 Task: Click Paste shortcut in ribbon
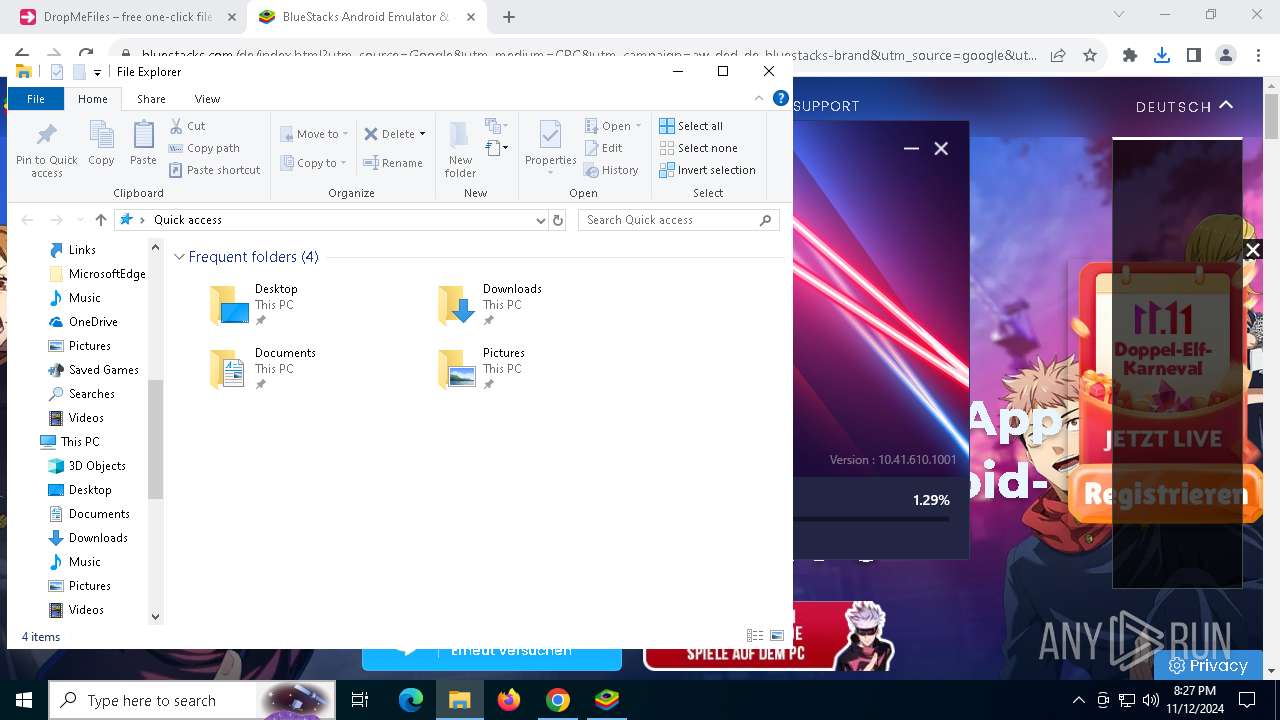(x=214, y=170)
